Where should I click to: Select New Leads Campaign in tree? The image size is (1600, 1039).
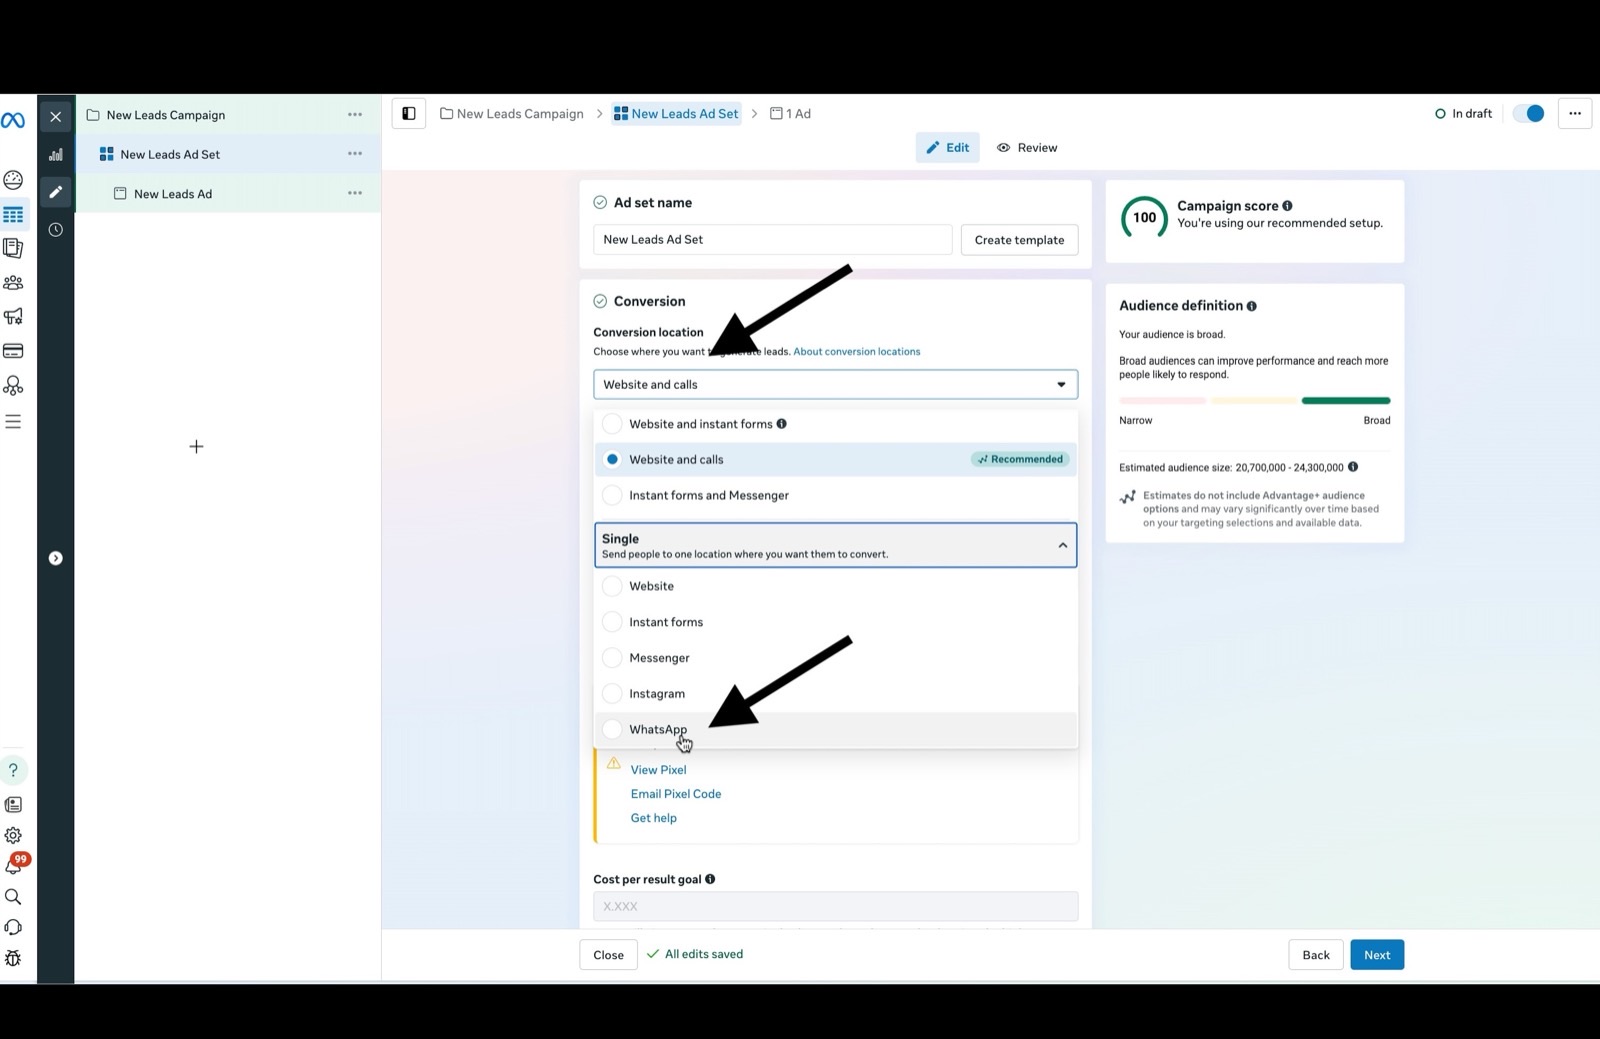click(x=166, y=115)
